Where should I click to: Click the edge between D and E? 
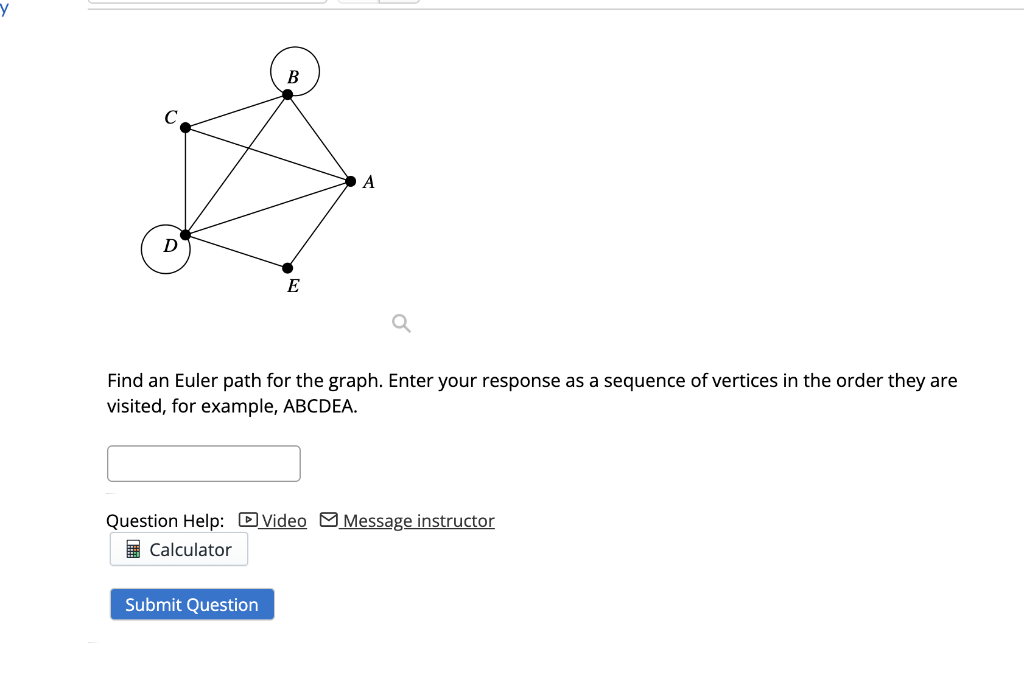tap(235, 251)
